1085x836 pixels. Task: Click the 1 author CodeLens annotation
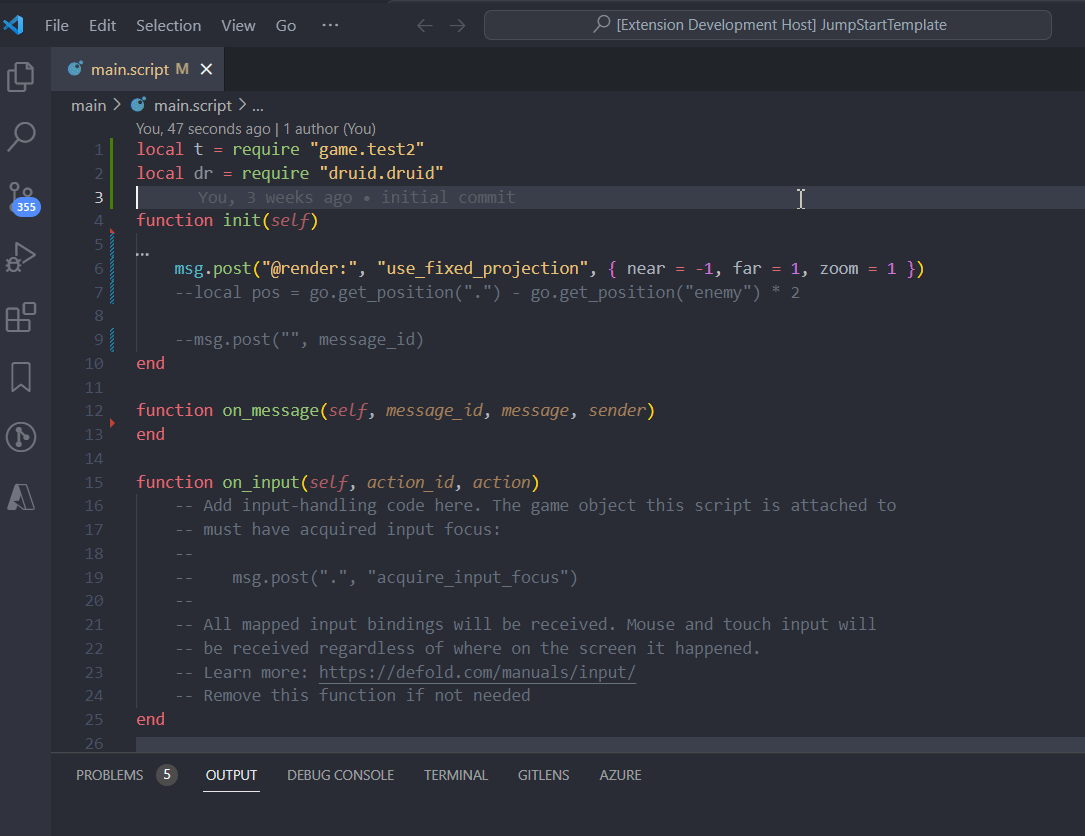(331, 129)
